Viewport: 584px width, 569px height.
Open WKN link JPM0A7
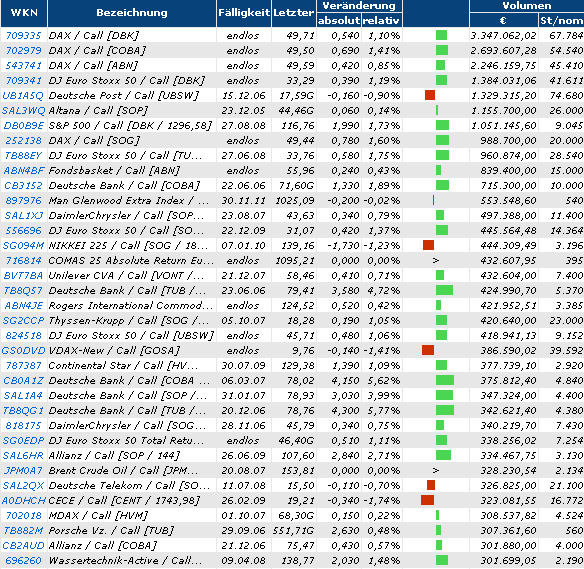click(x=23, y=471)
